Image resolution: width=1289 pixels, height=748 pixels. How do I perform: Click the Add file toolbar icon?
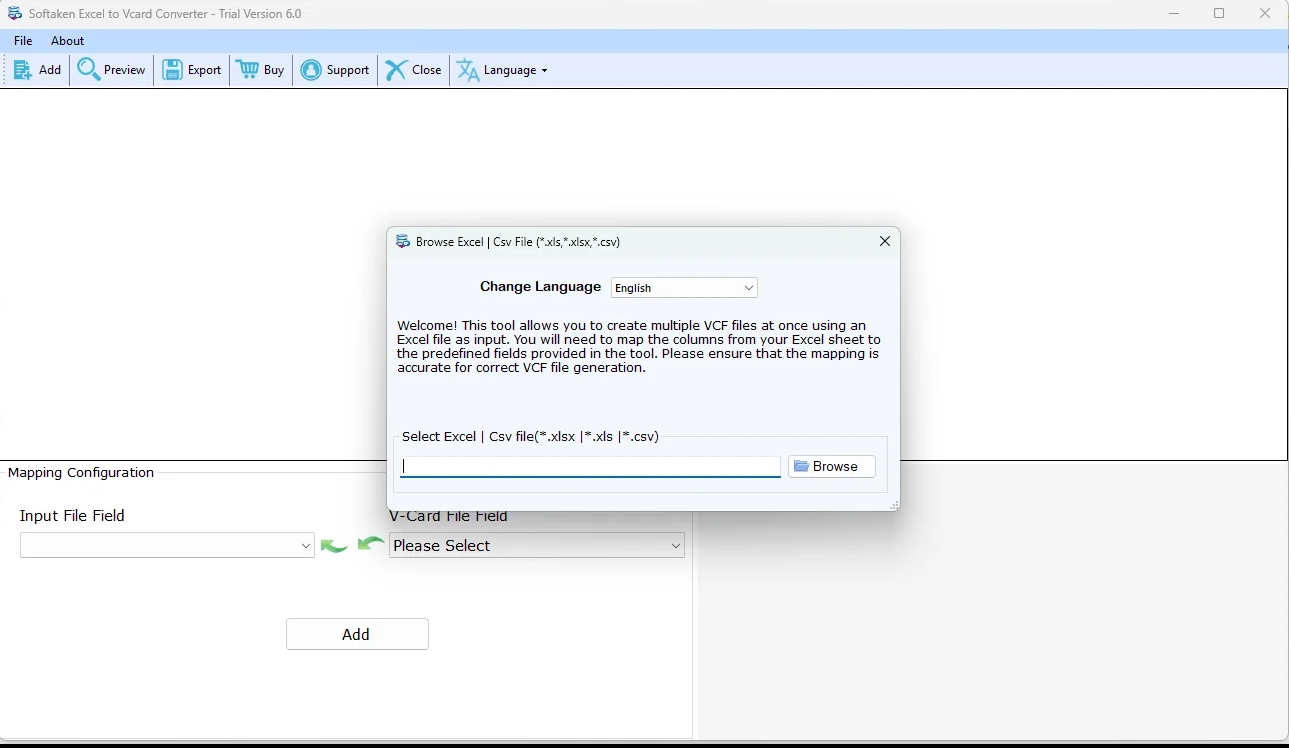click(37, 70)
